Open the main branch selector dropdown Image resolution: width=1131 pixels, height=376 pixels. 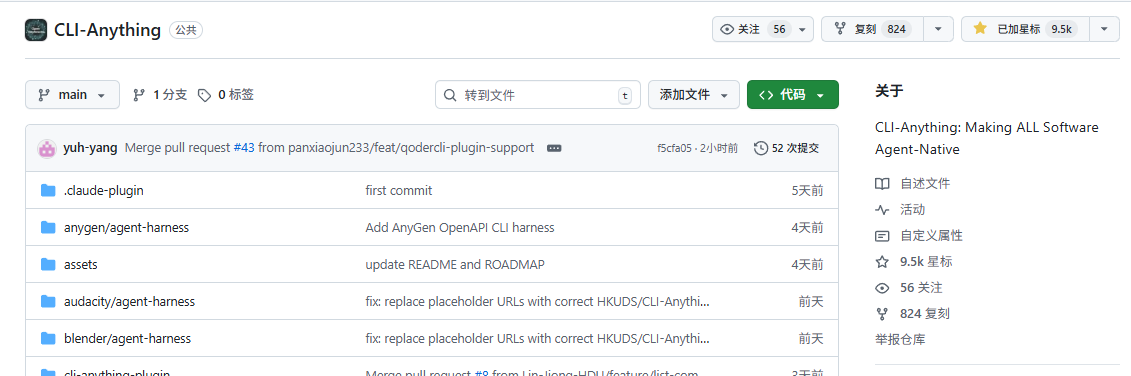(x=72, y=95)
